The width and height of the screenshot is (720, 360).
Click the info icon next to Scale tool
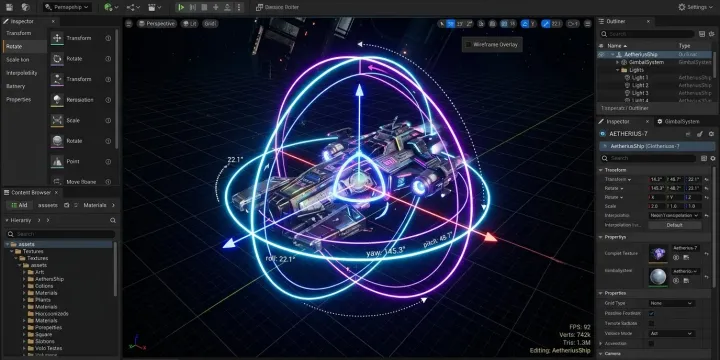[x=108, y=120]
